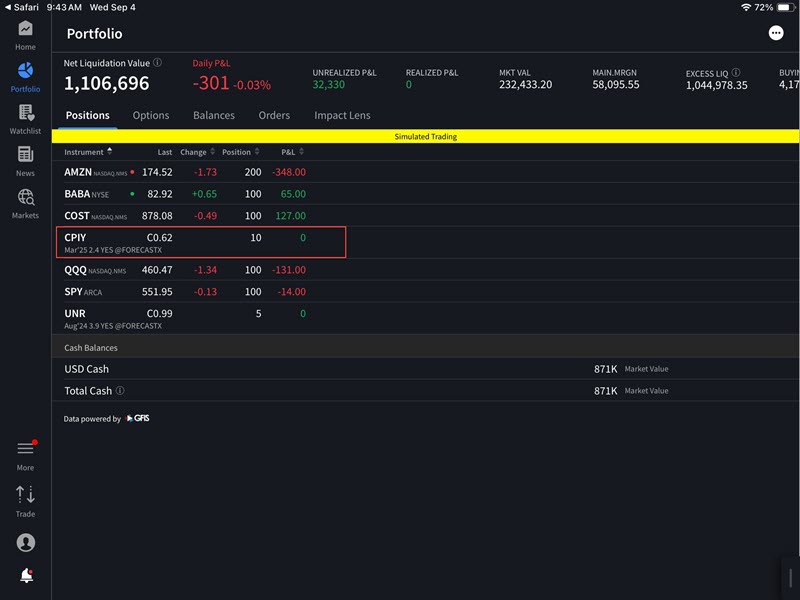Tap the Cash Balances section header
Viewport: 800px width, 600px height.
click(x=425, y=347)
